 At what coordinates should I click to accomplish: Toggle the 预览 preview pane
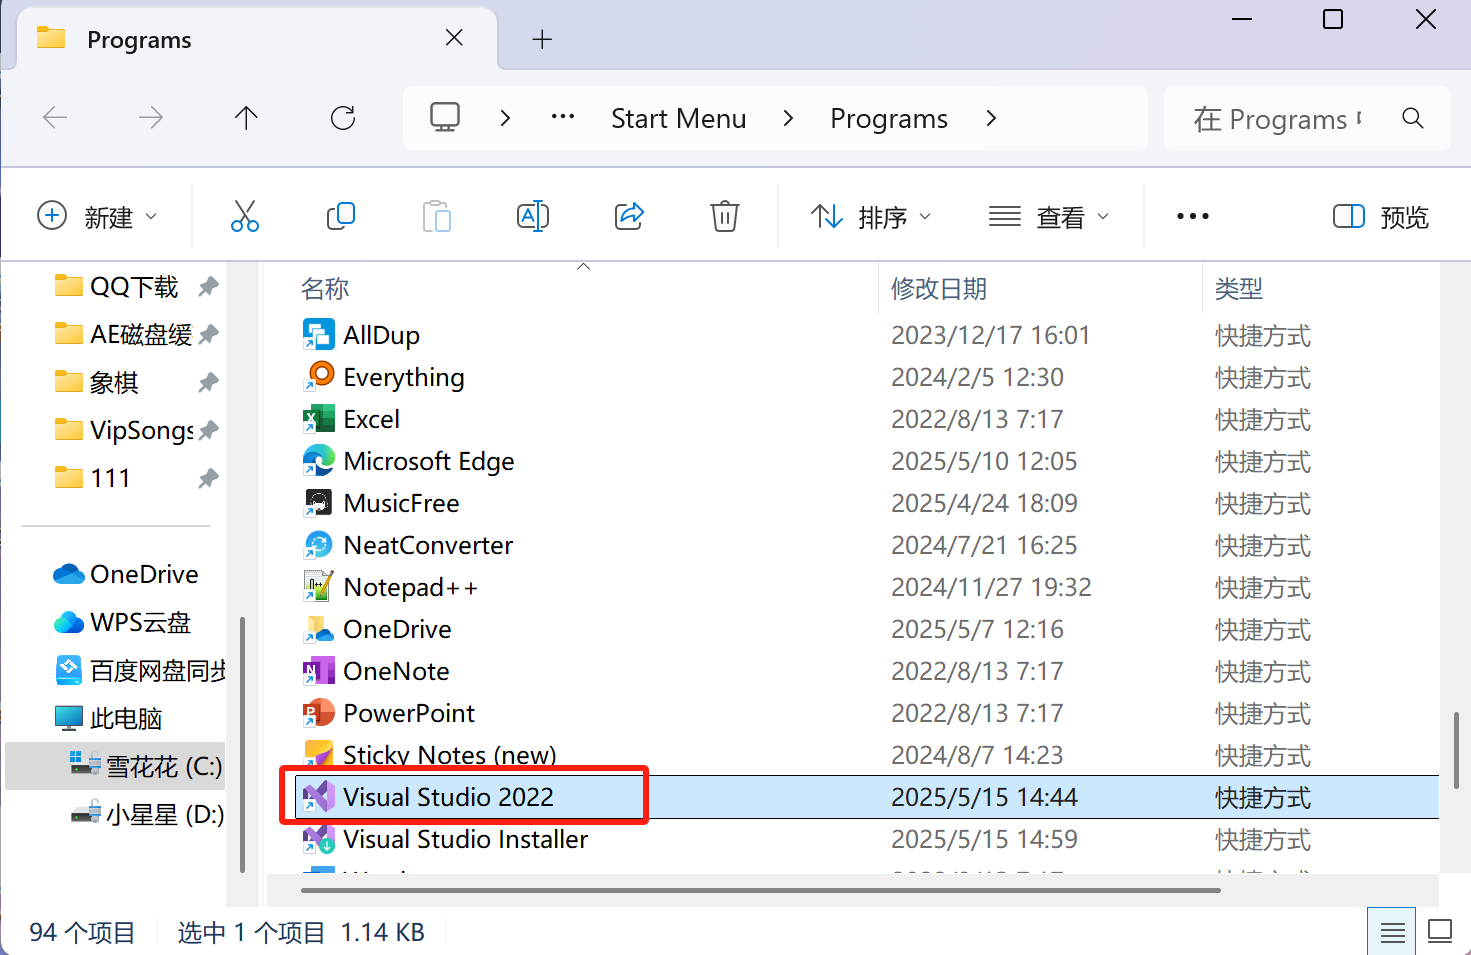[x=1380, y=216]
